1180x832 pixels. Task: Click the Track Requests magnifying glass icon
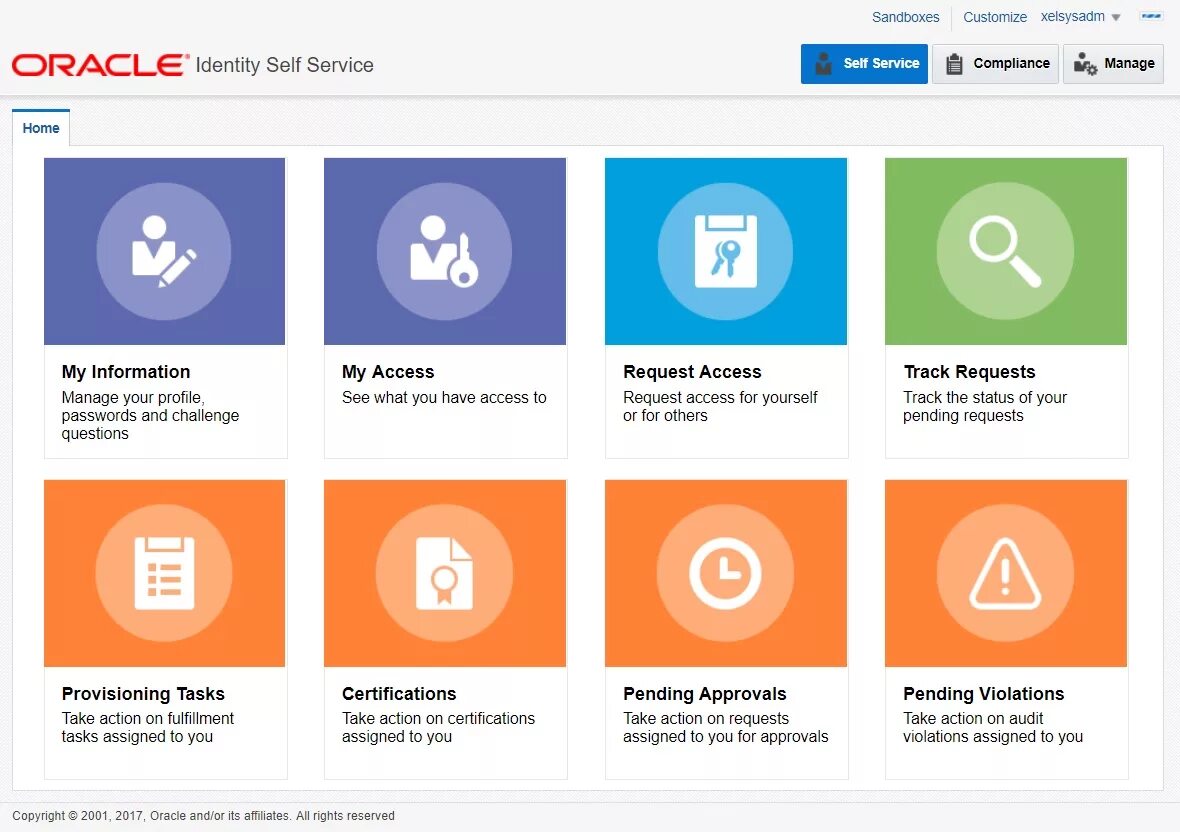1005,251
